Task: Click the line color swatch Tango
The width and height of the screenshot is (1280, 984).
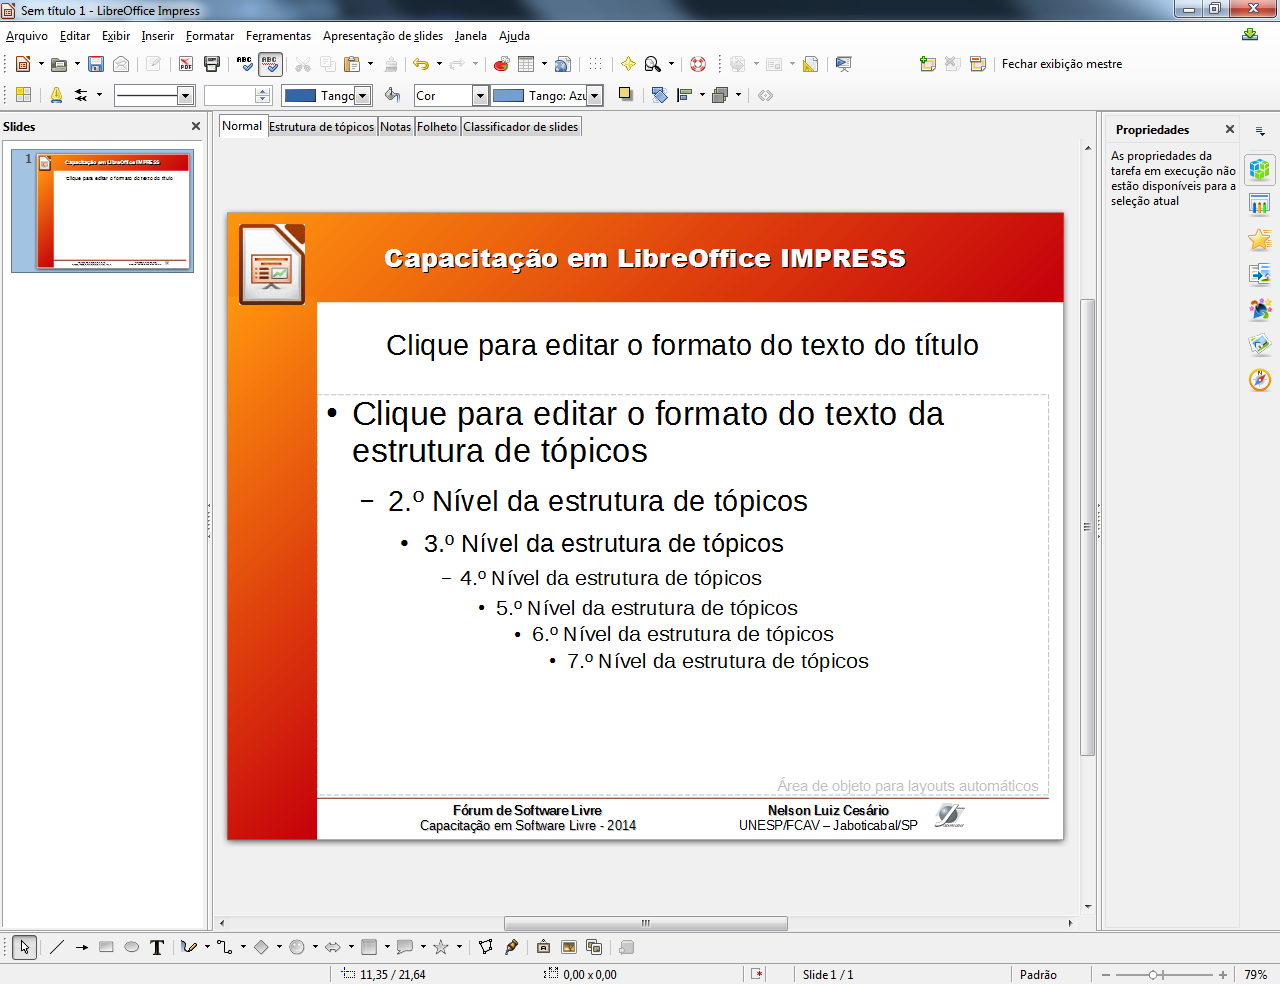Action: coord(300,96)
